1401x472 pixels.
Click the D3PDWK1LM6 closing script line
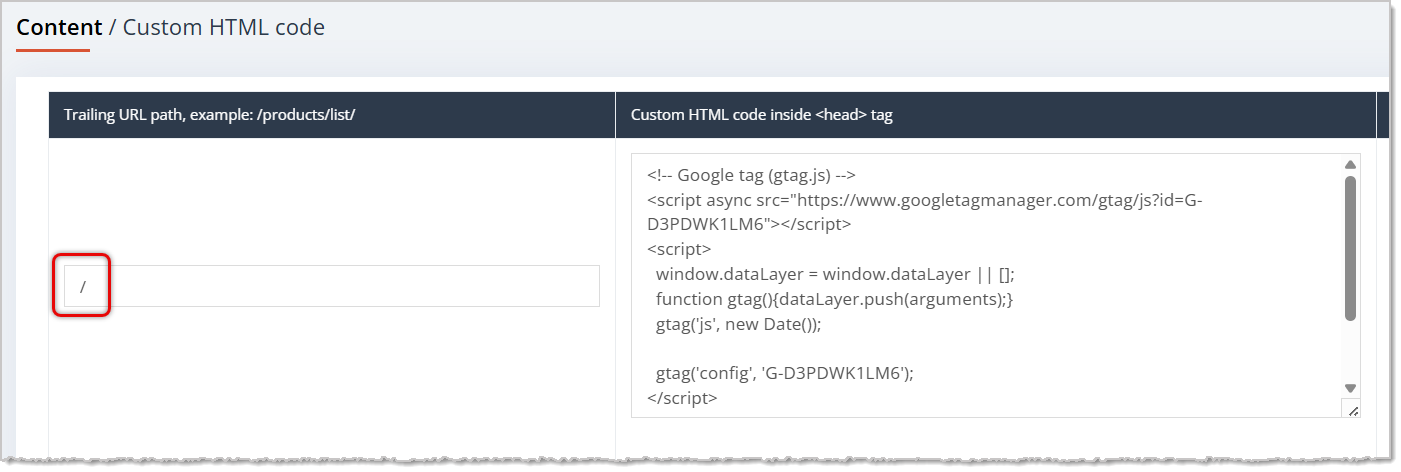point(749,224)
